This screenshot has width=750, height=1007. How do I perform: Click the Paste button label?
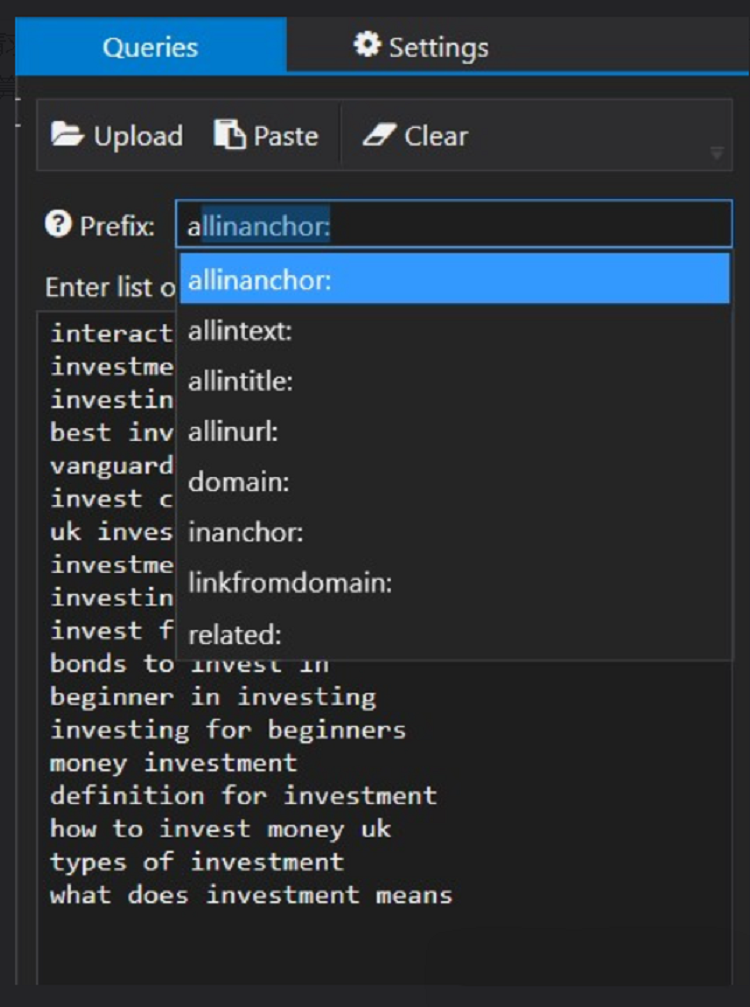[x=286, y=136]
